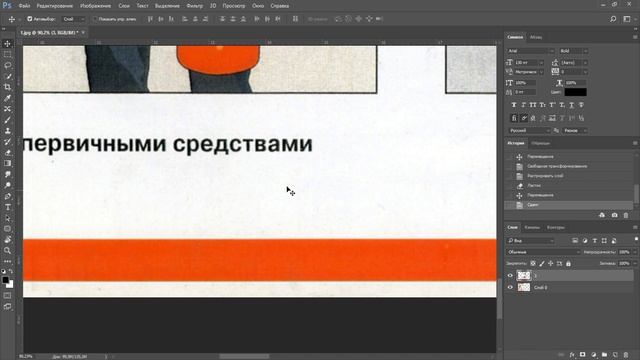Screen dimensions: 640x360
Task: Switch to the Каналы tab
Action: 532,227
